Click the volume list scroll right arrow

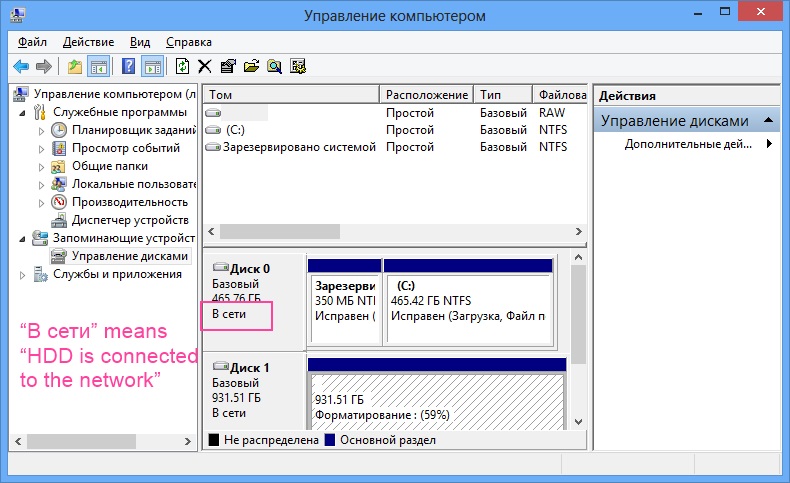pos(578,232)
